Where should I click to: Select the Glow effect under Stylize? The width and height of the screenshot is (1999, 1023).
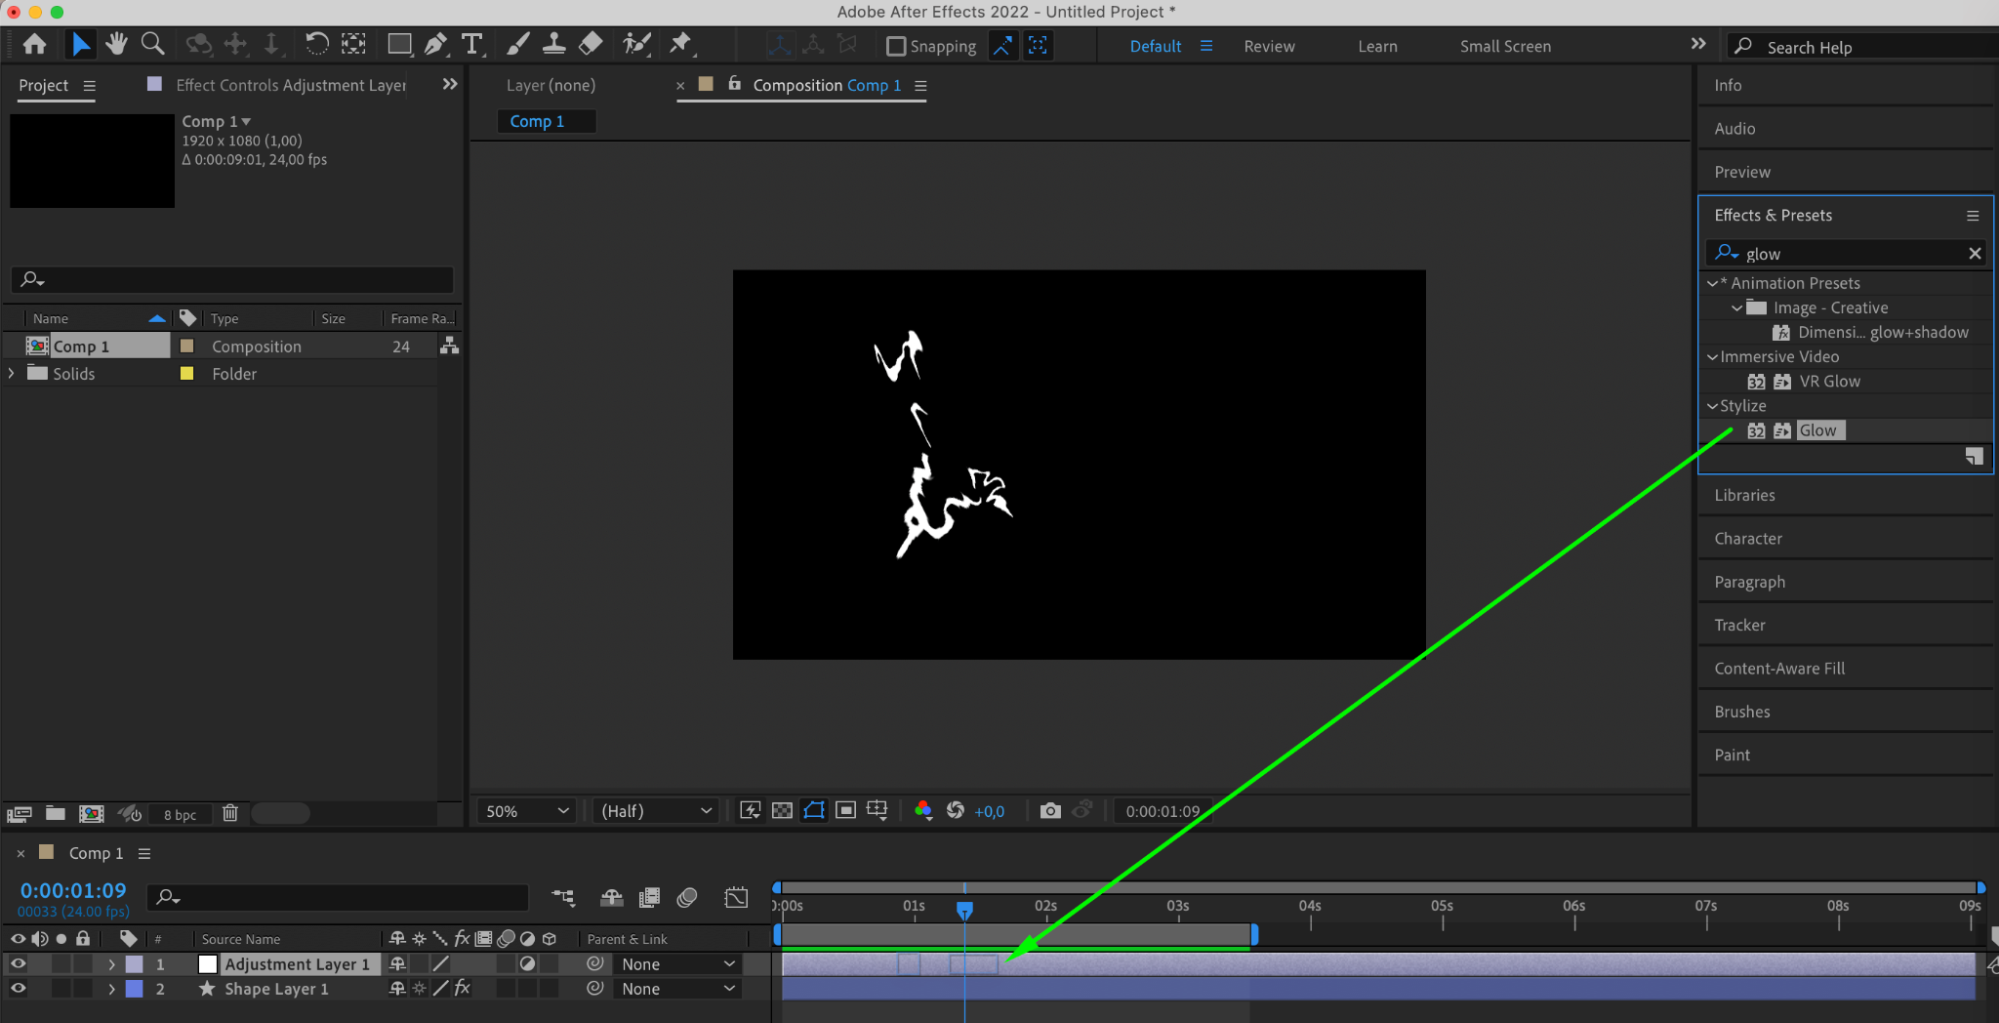coord(1817,430)
